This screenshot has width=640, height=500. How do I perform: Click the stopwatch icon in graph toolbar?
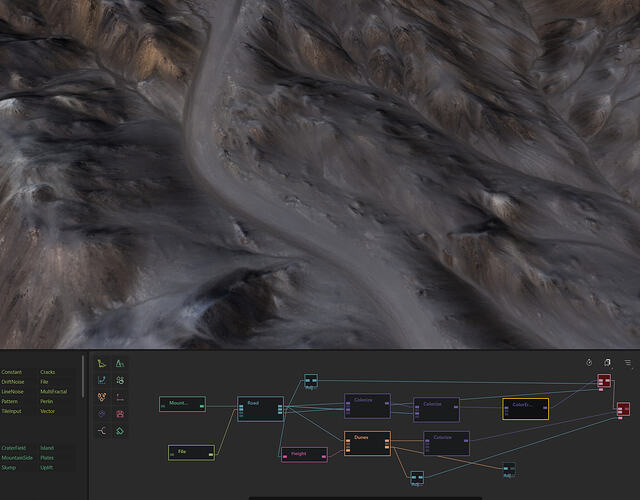coord(589,362)
